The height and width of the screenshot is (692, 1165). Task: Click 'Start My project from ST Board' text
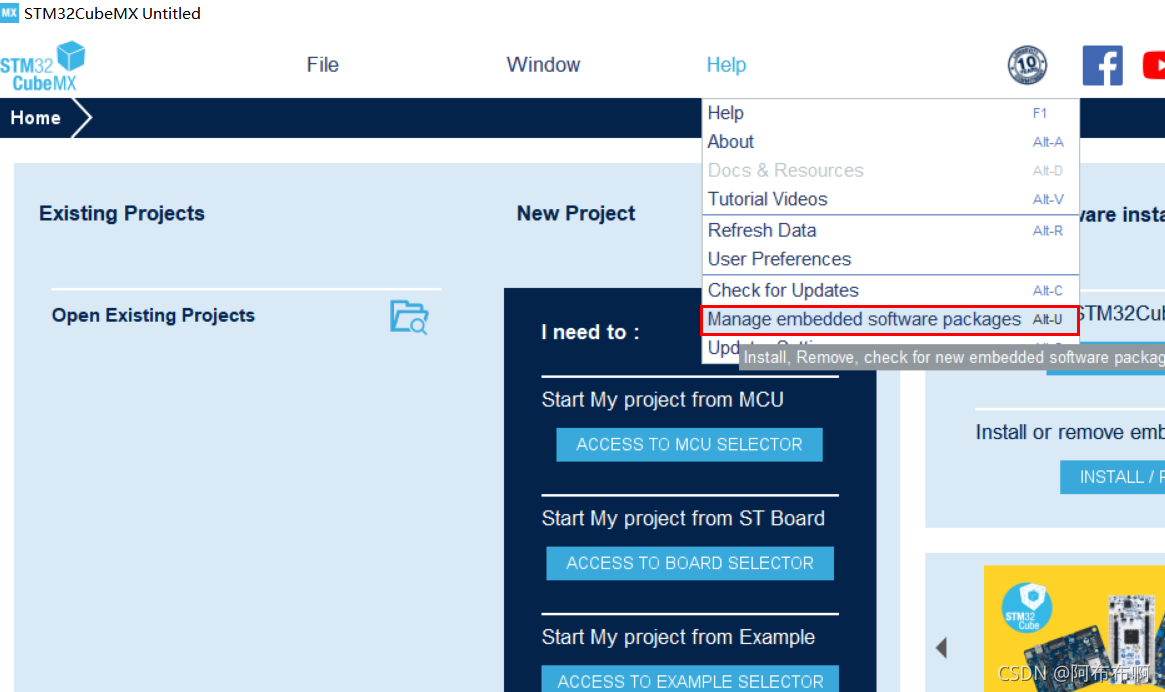683,518
